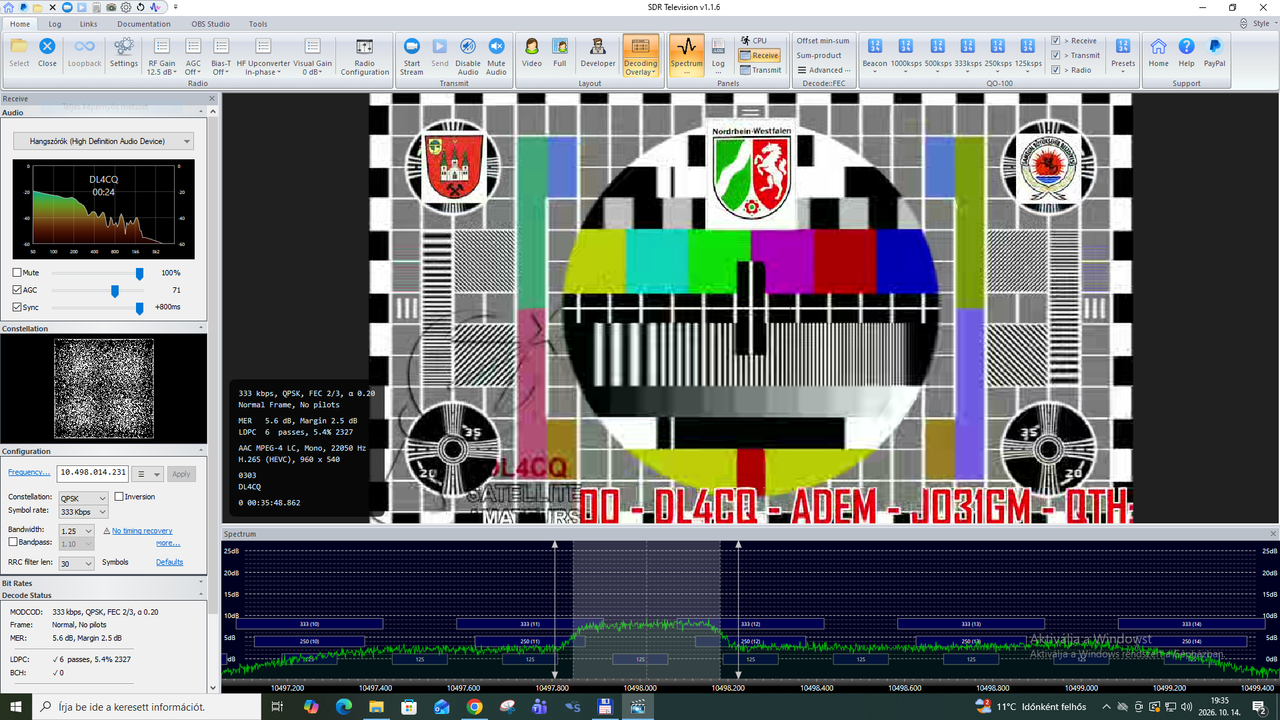The width and height of the screenshot is (1280, 720).
Task: Toggle the Mute checkbox in the Audio panel
Action: [17, 273]
